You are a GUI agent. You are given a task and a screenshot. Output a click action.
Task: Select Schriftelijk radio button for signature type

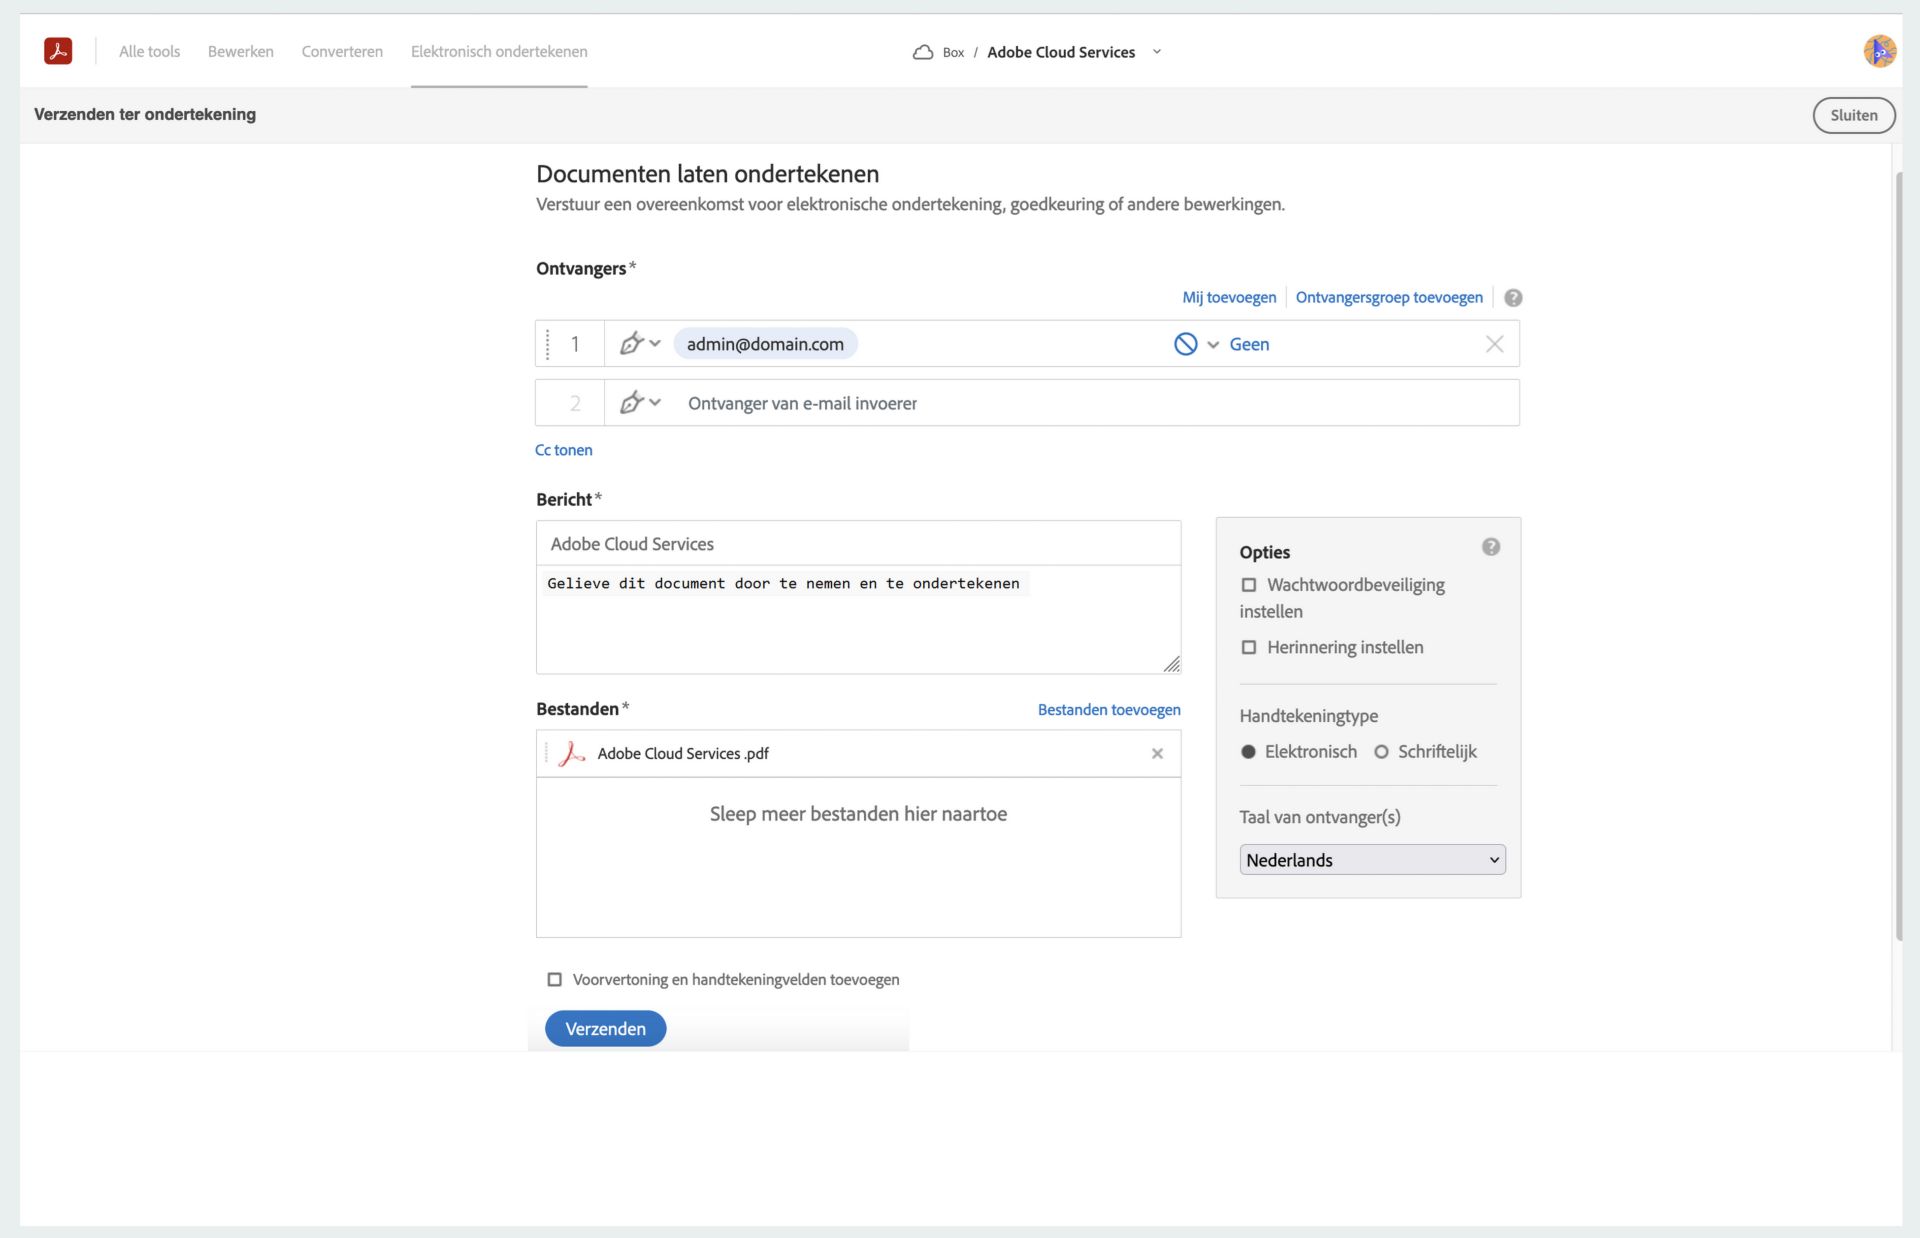point(1380,751)
